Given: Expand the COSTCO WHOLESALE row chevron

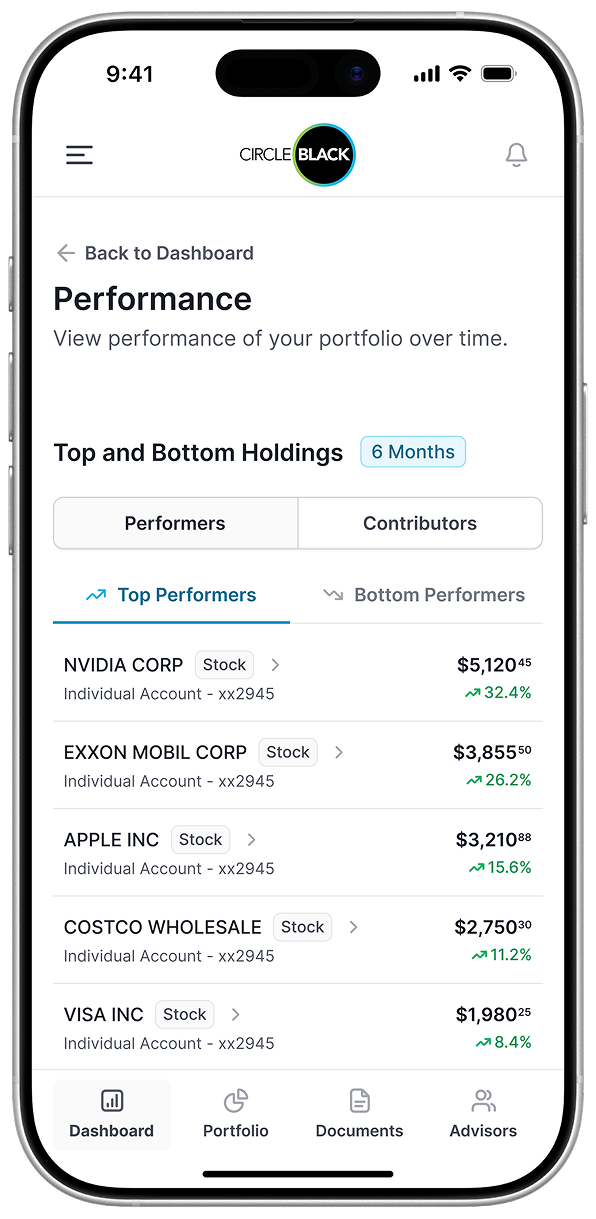Looking at the screenshot, I should pyautogui.click(x=353, y=927).
